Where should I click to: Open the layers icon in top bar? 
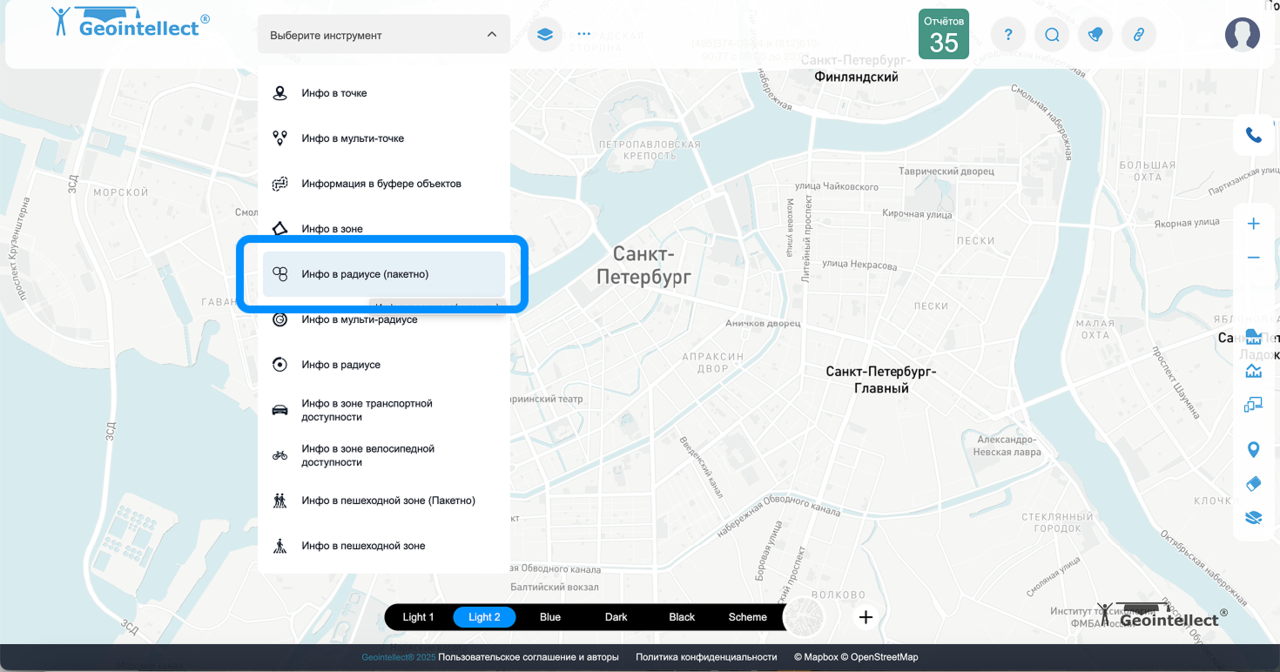click(x=544, y=35)
